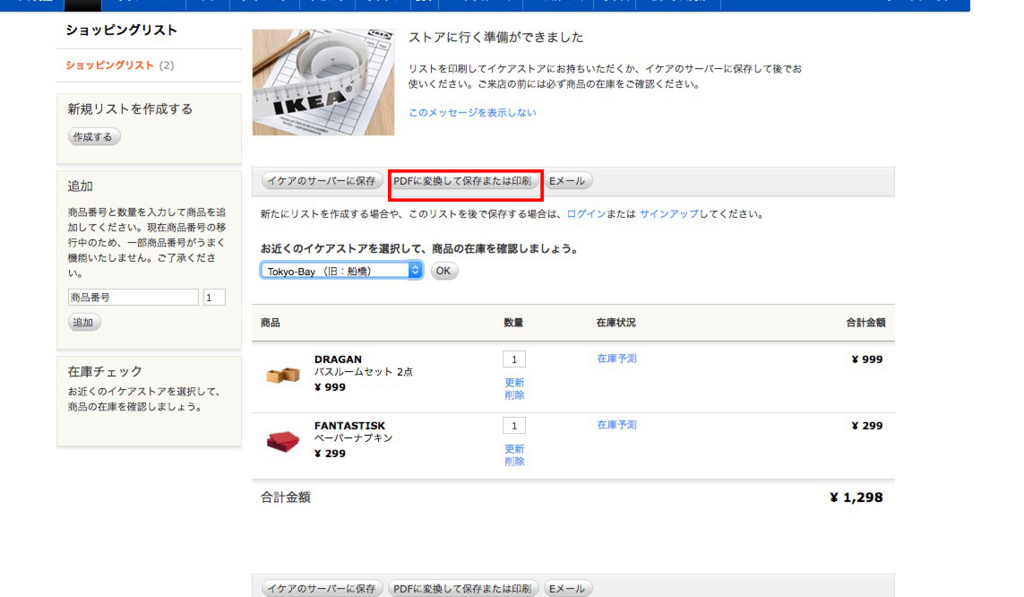Click top イケアのサーバーに保存 button
The image size is (1024, 597).
pyautogui.click(x=322, y=181)
